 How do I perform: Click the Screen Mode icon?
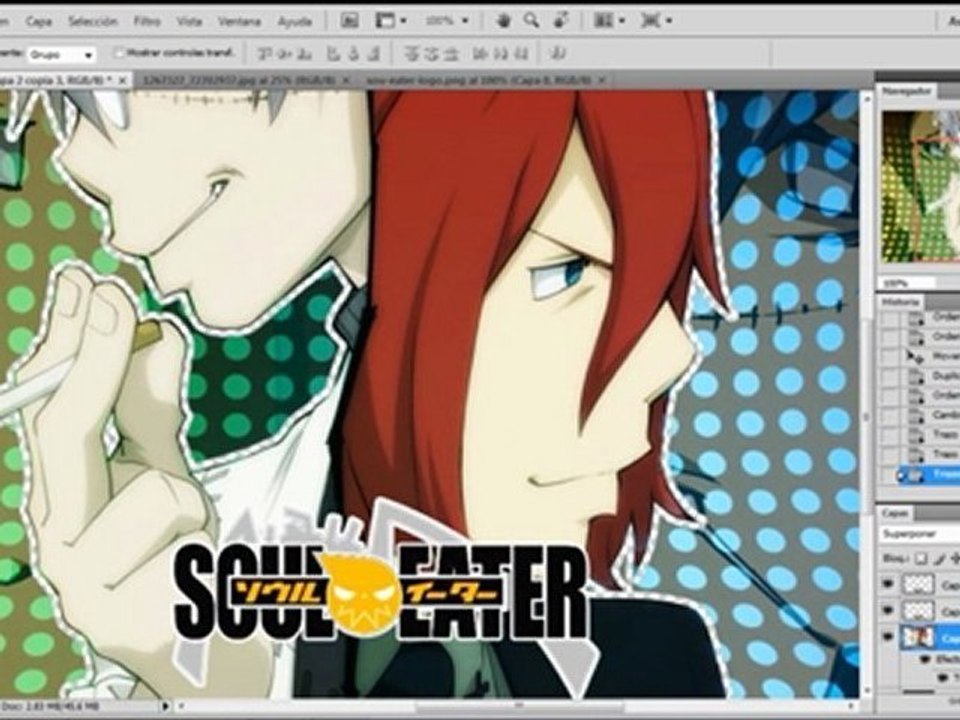651,21
